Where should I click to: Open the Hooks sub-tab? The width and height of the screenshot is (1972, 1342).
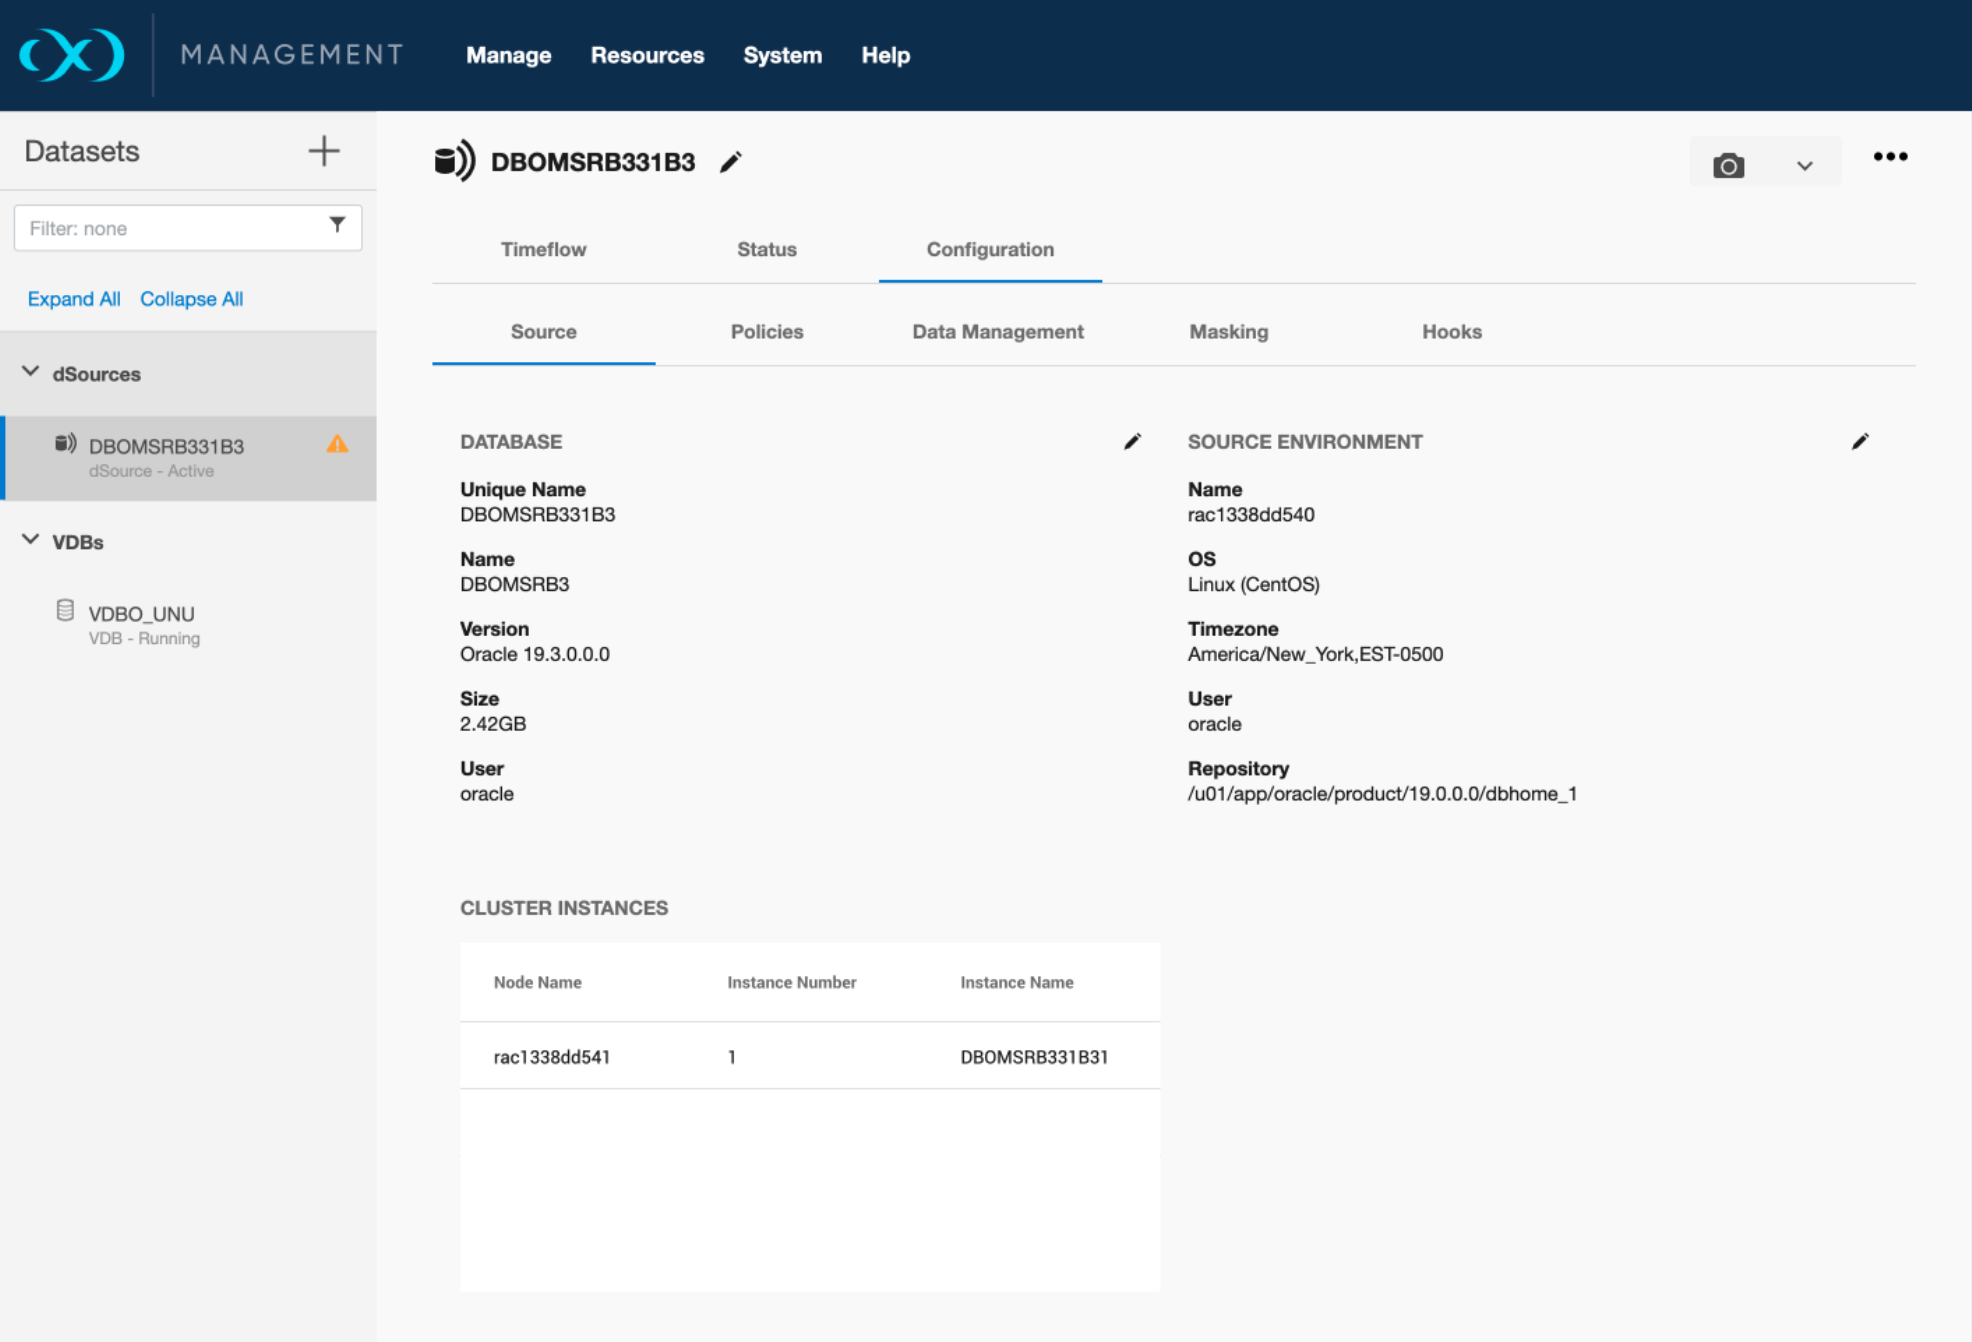coord(1451,331)
